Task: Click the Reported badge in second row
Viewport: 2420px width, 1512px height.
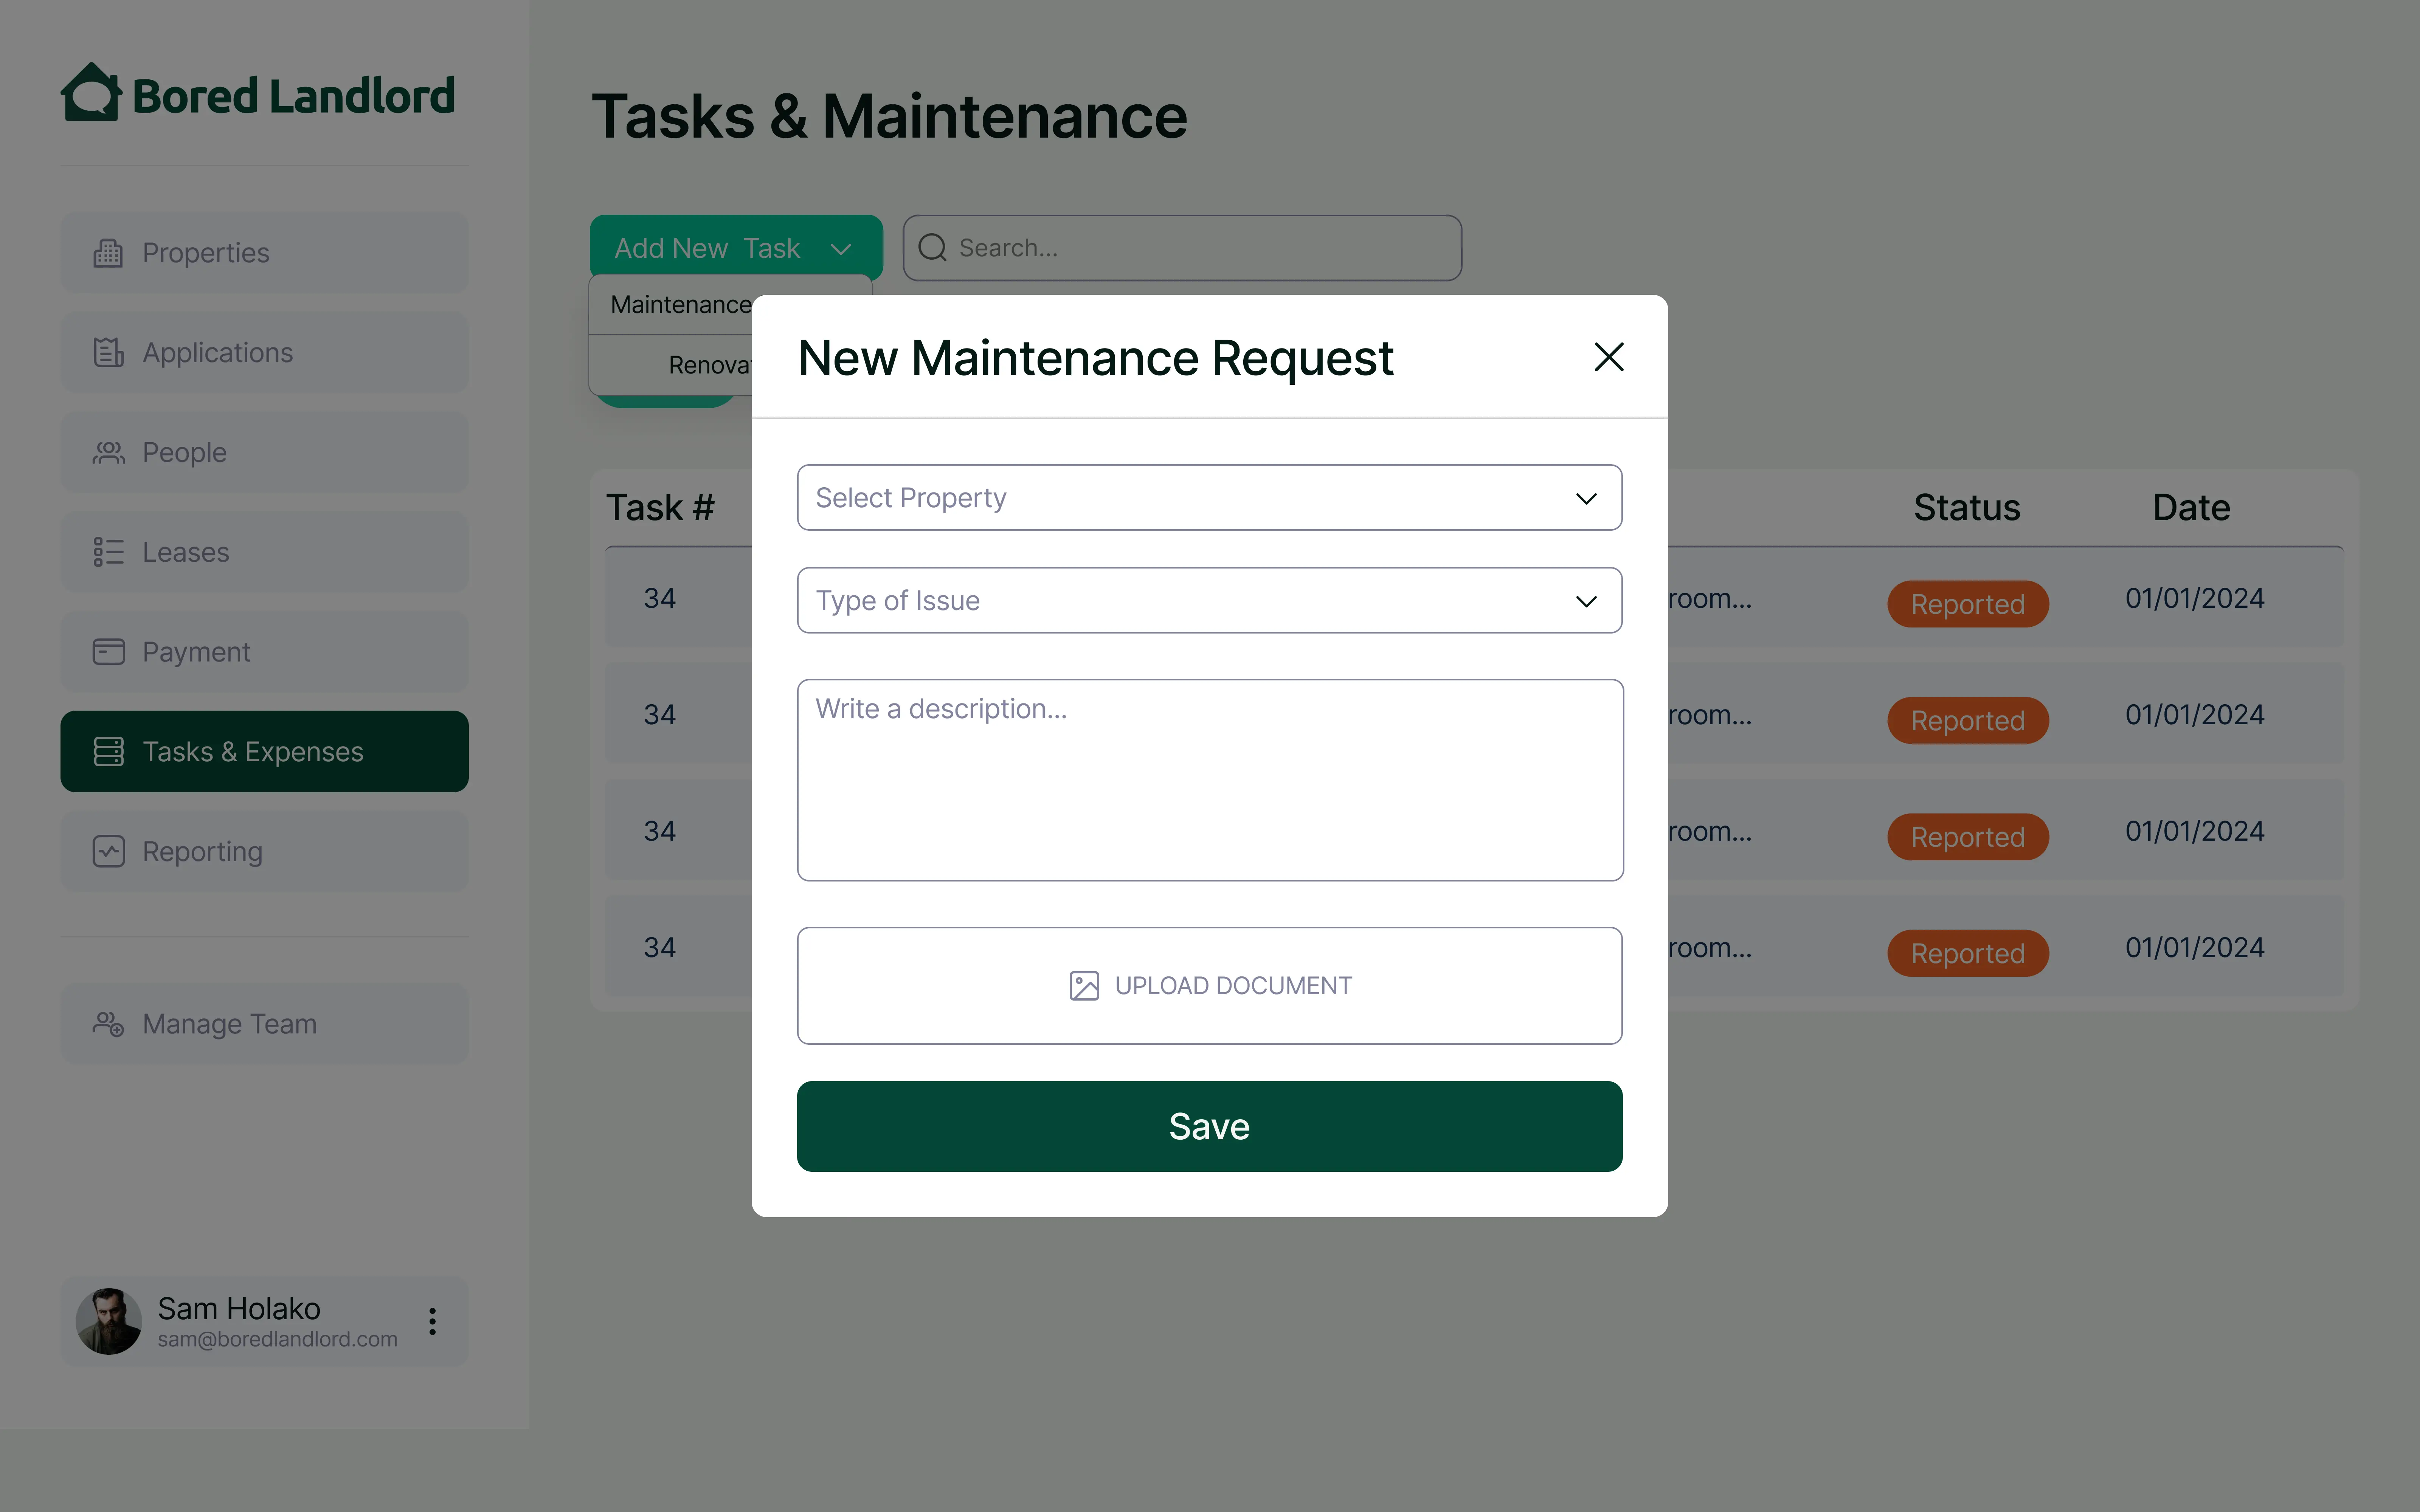Action: click(x=1968, y=720)
